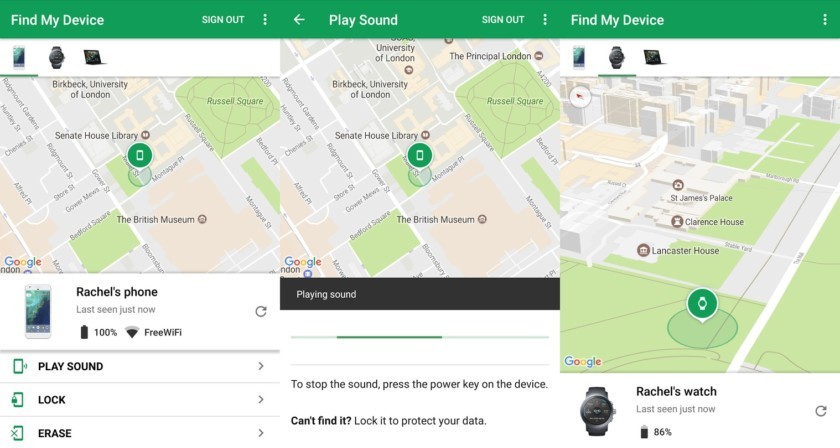Tap the lock device icon

(x=18, y=400)
